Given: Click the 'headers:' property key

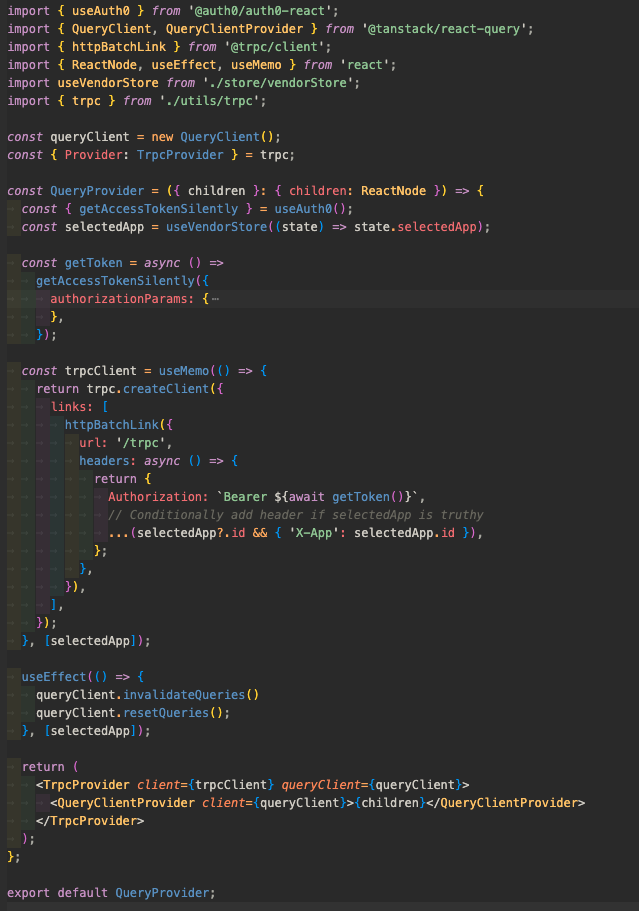Looking at the screenshot, I should coord(108,461).
